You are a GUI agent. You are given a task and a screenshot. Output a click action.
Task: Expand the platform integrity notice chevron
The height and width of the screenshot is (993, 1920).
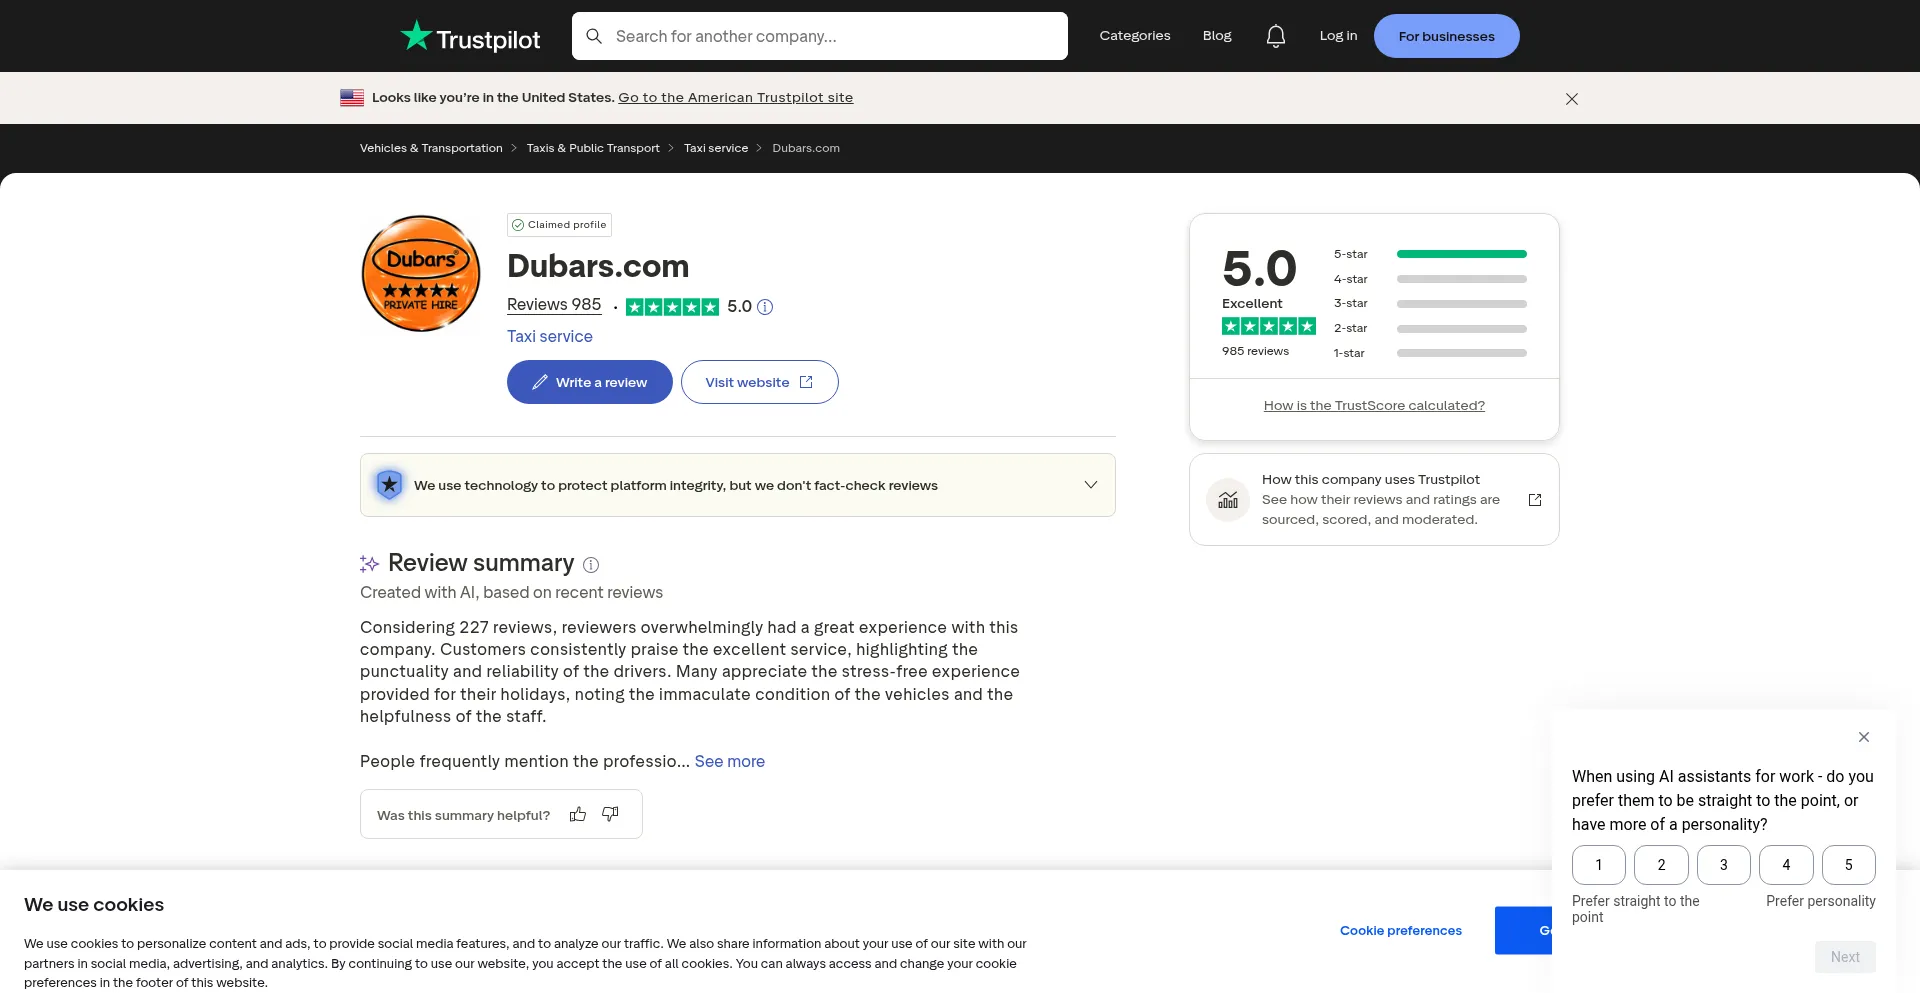click(1091, 485)
